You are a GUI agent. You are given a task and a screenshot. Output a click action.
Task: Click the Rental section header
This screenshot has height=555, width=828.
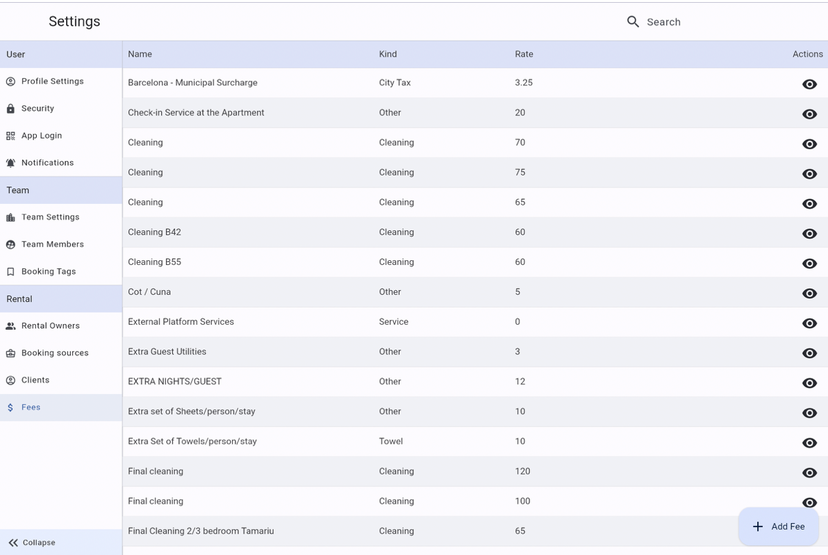click(61, 299)
